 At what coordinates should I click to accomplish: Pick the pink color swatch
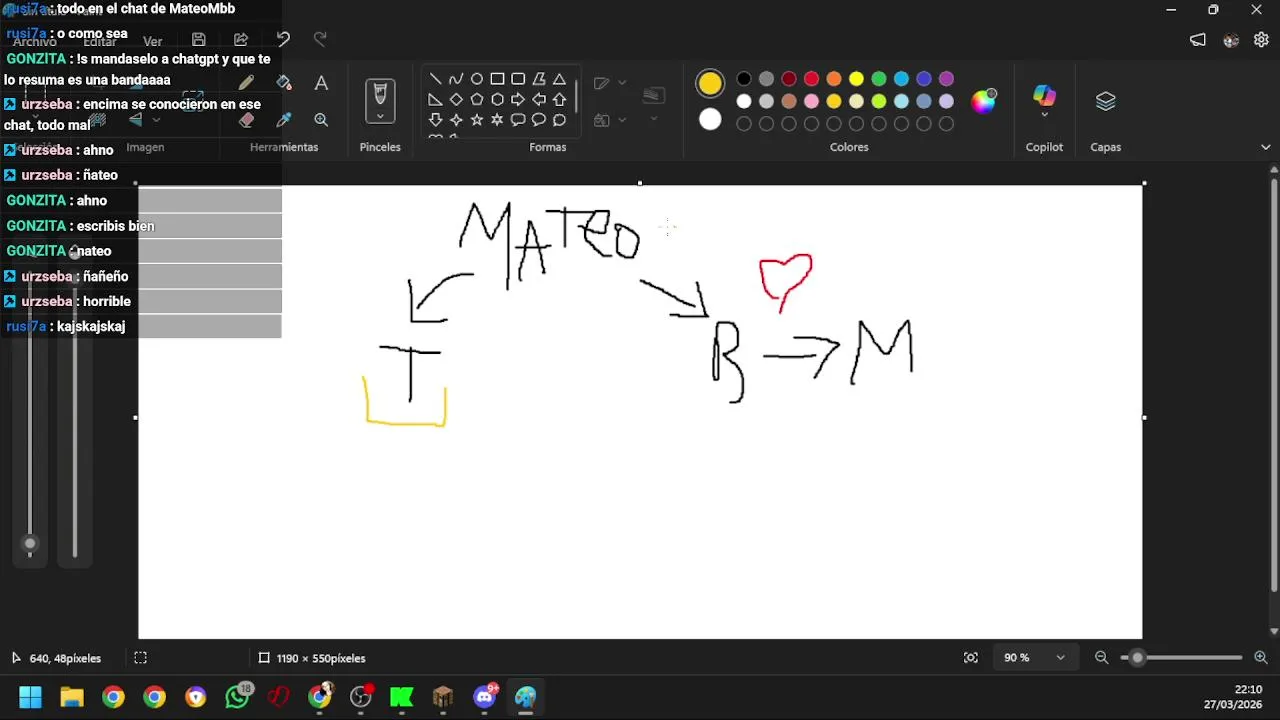point(811,101)
